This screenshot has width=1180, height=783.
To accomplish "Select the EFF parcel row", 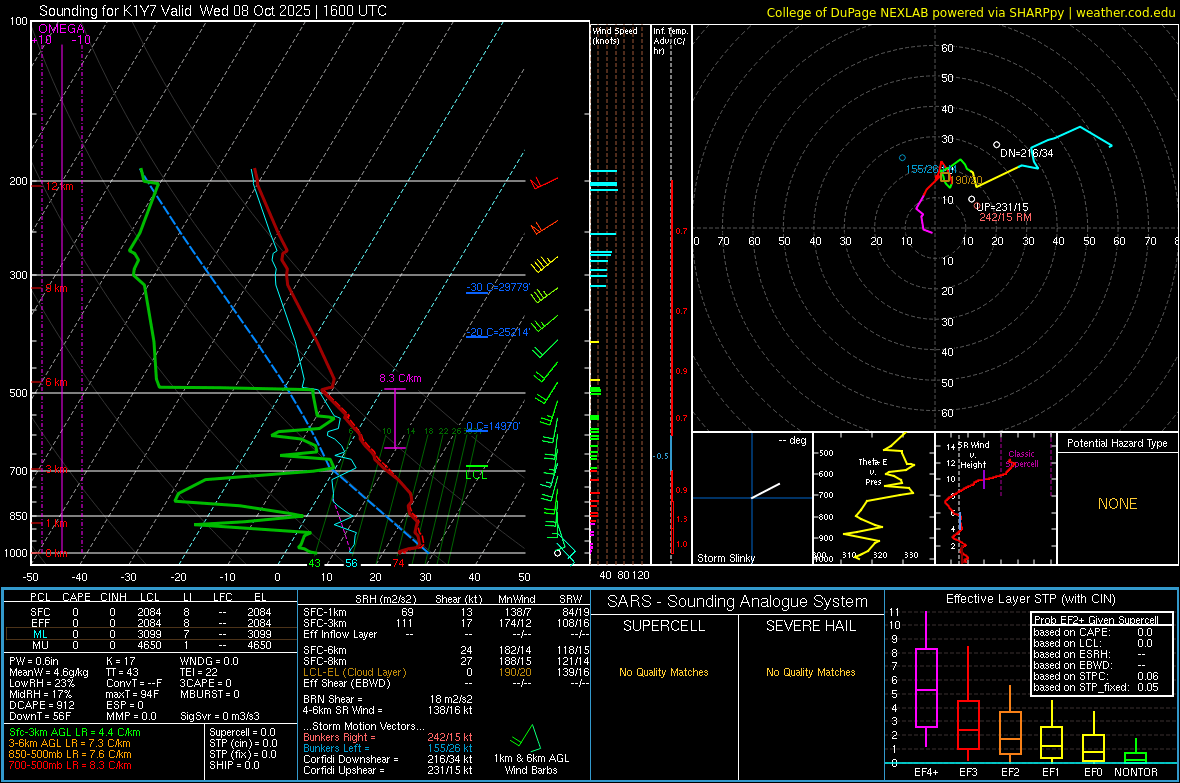I will (x=151, y=623).
